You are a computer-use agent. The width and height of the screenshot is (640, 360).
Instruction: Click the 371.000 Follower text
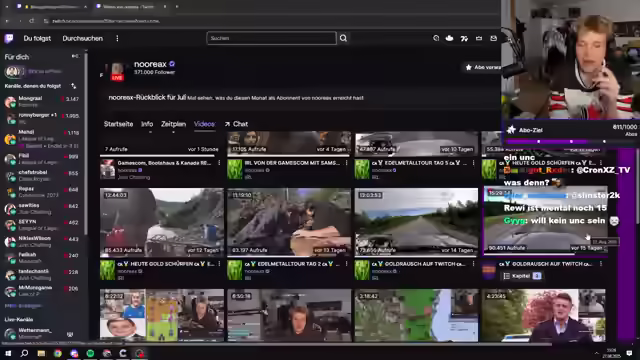pos(154,72)
